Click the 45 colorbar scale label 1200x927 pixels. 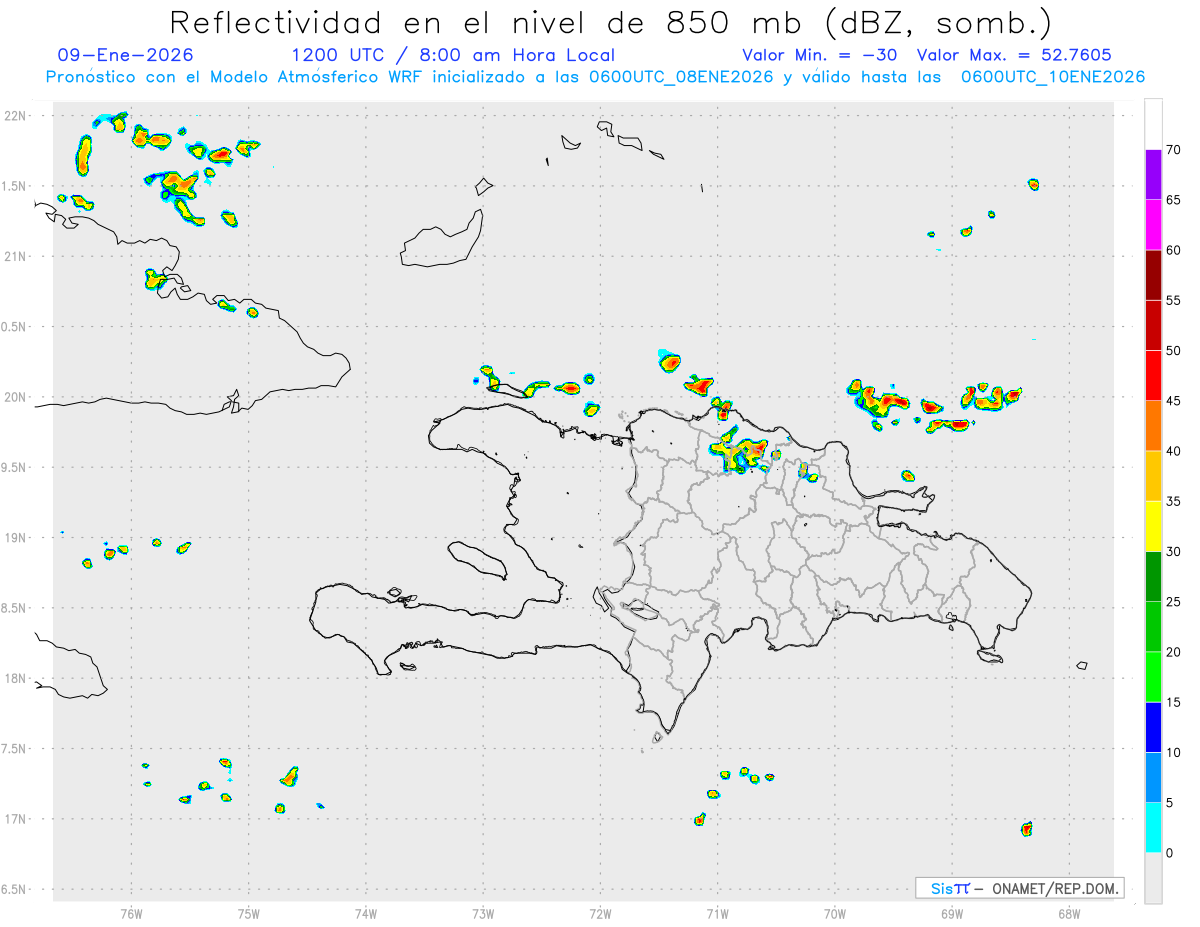[1174, 401]
